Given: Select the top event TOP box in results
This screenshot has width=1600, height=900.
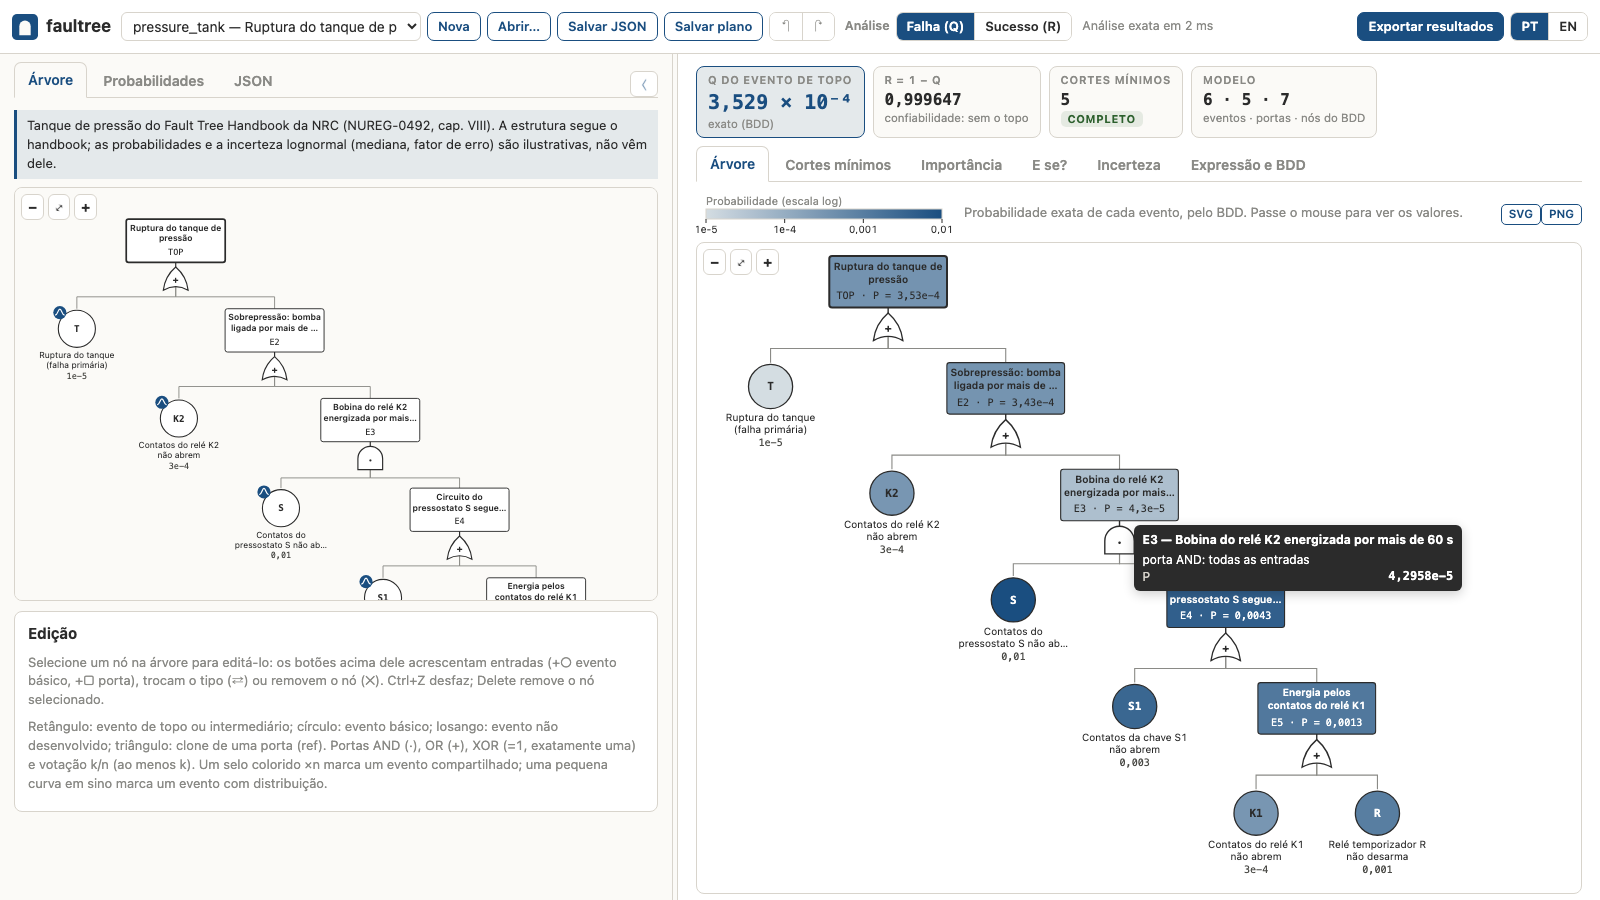Looking at the screenshot, I should [888, 282].
